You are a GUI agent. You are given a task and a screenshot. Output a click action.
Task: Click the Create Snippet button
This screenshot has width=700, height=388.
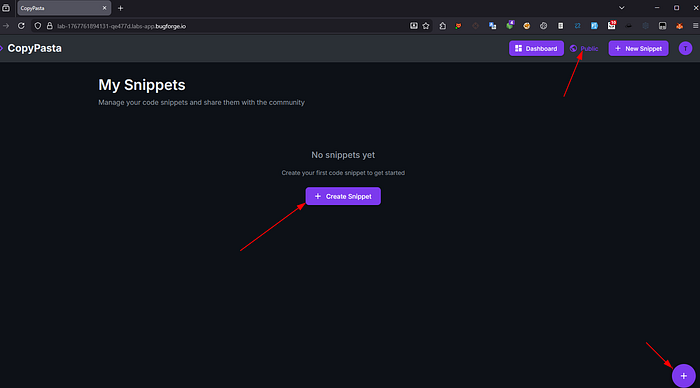click(343, 196)
